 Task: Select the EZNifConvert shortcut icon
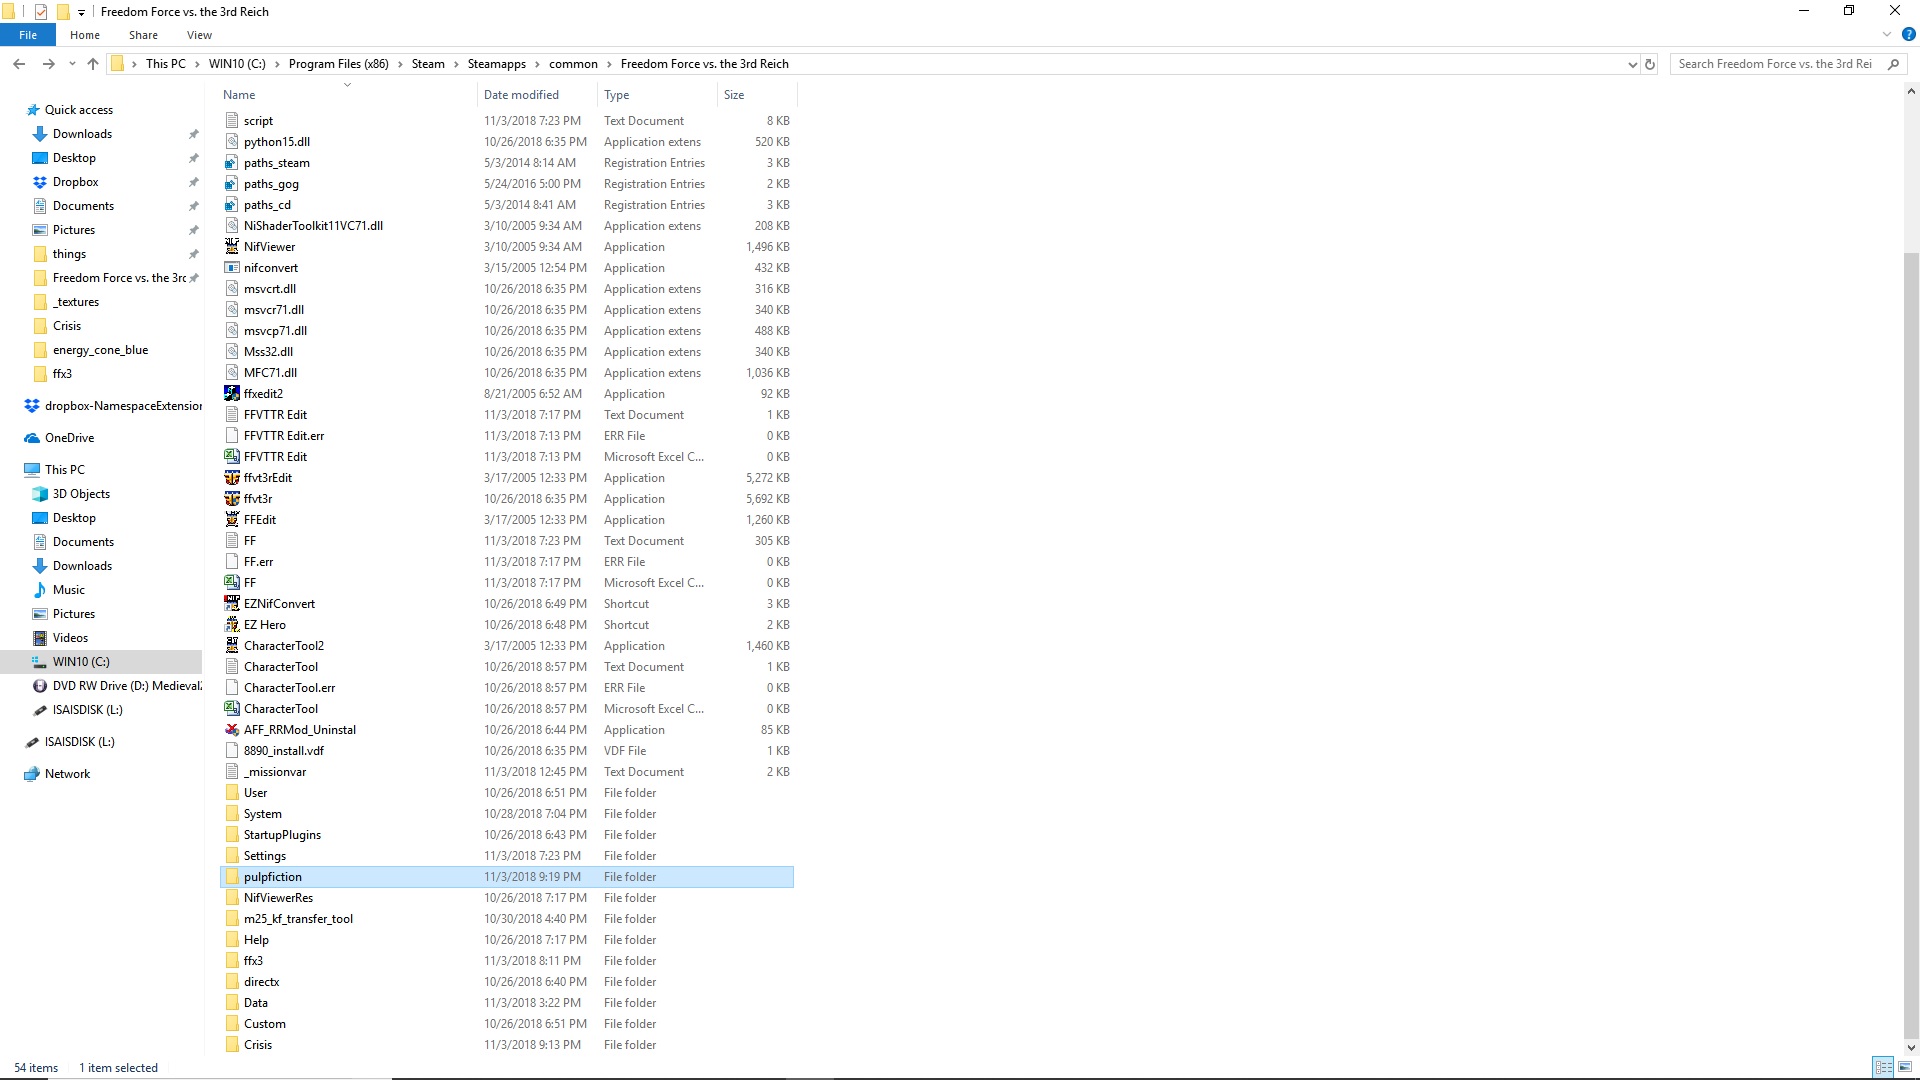[232, 604]
